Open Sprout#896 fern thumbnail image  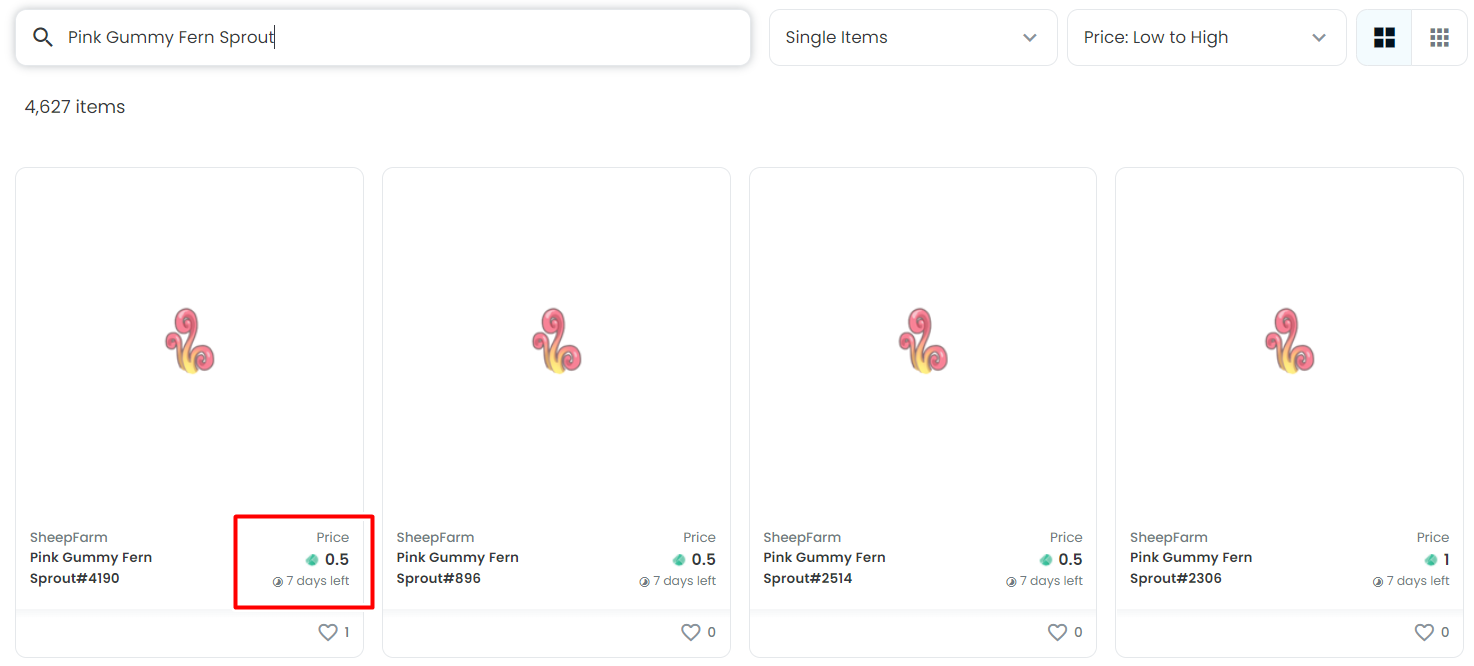[x=557, y=341]
